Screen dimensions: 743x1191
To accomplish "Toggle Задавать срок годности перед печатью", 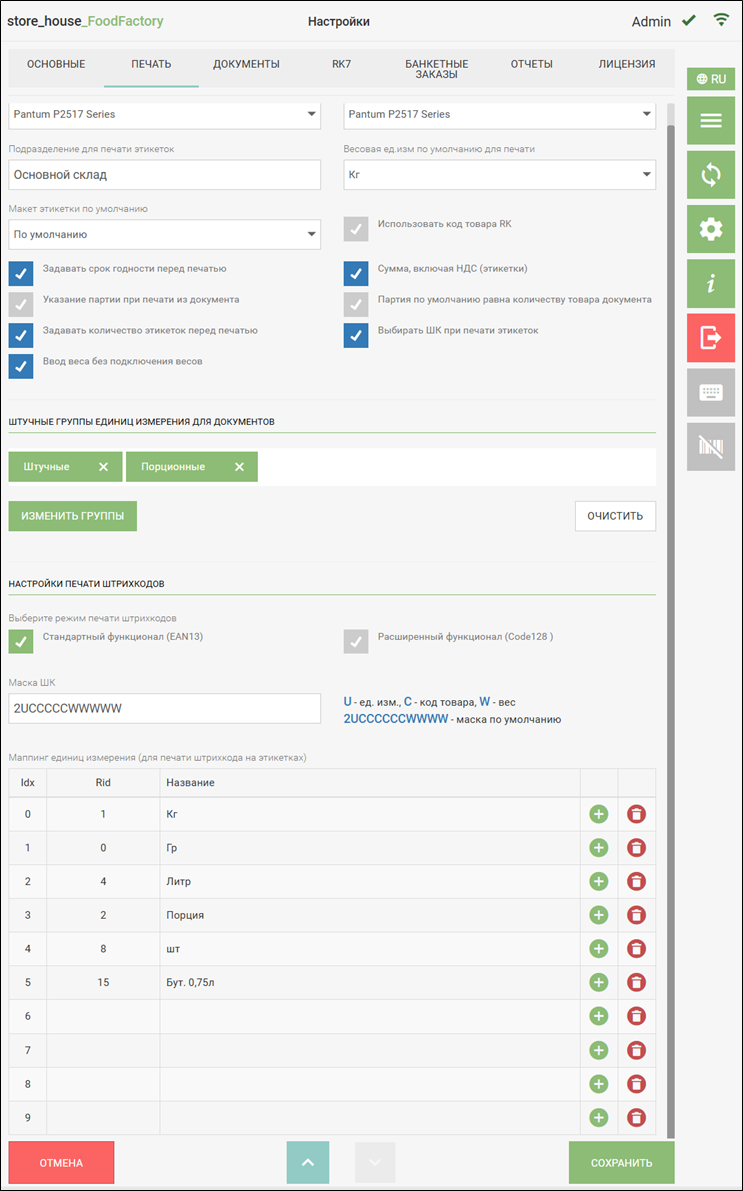I will click(21, 273).
